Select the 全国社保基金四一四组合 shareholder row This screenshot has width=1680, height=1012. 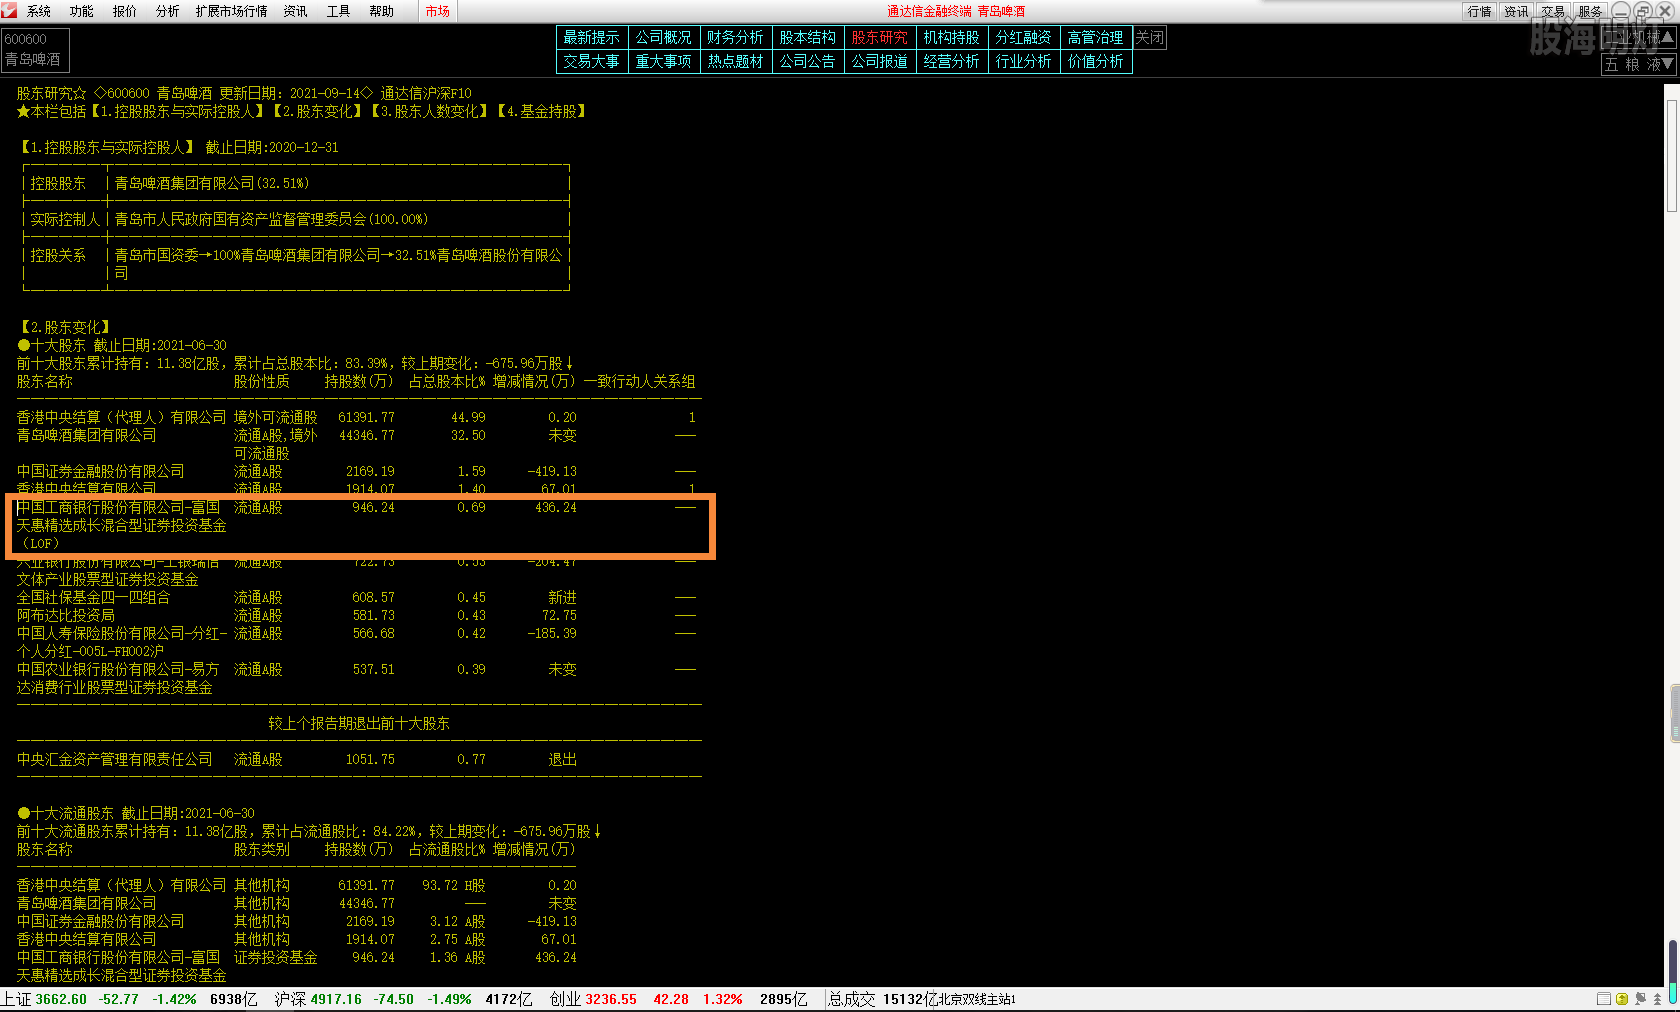point(356,597)
